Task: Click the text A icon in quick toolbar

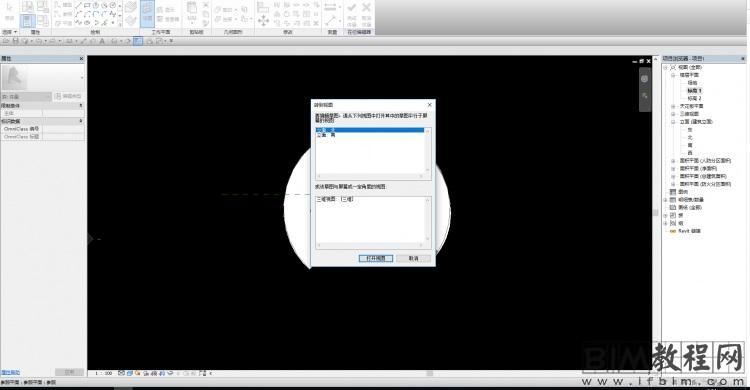Action: tap(102, 41)
